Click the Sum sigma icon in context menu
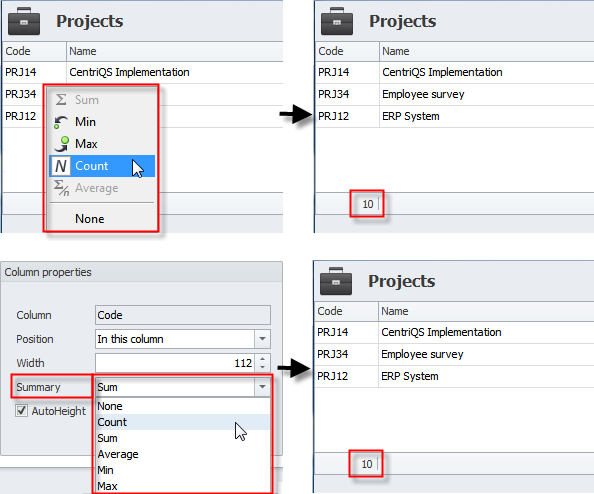 click(61, 100)
